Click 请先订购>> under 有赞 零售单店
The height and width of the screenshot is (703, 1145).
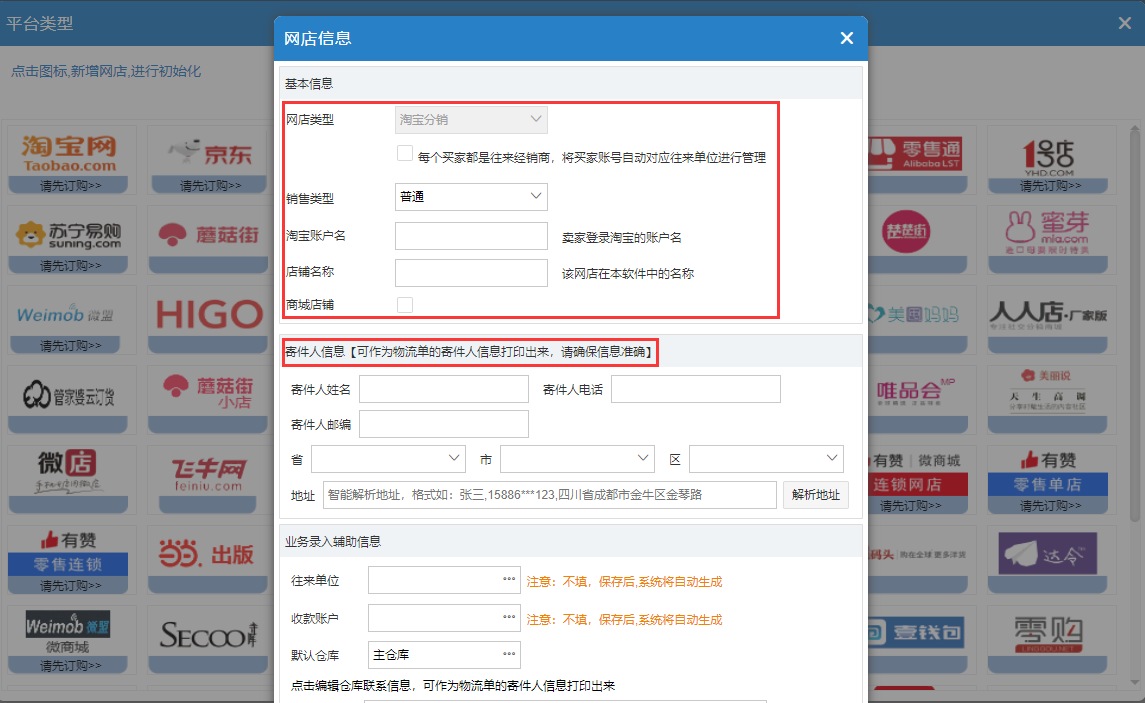1049,505
